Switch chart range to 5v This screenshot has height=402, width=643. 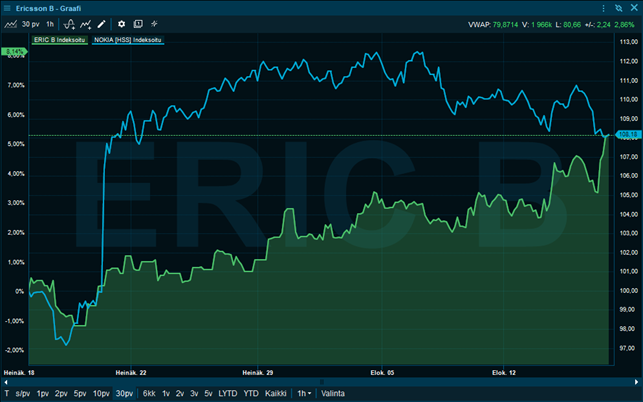tap(208, 393)
